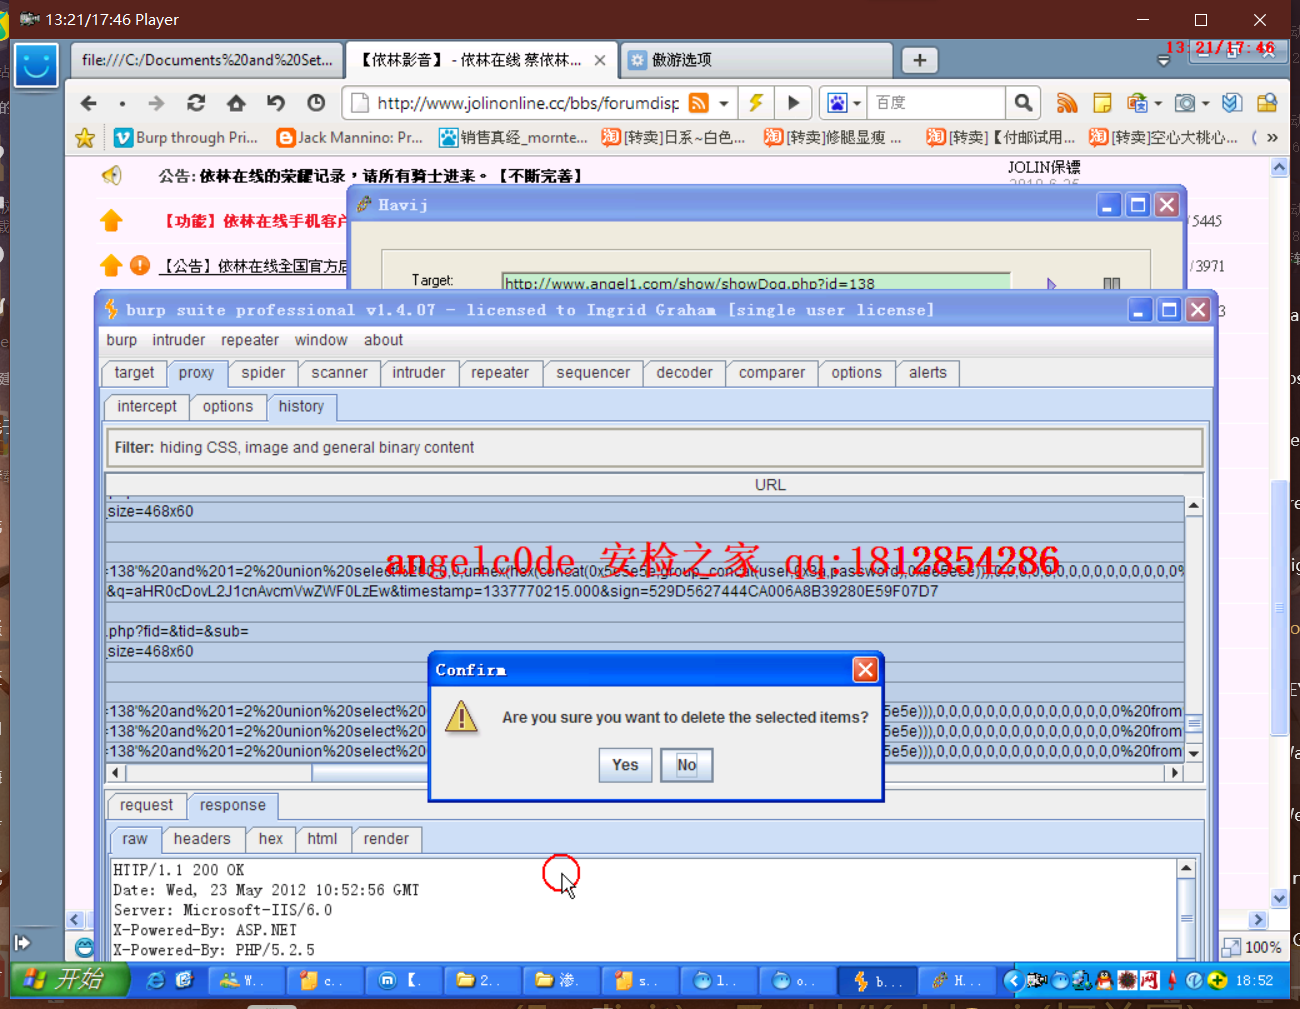The image size is (1300, 1009).
Task: Open the address bar dropdown arrow
Action: (x=724, y=103)
